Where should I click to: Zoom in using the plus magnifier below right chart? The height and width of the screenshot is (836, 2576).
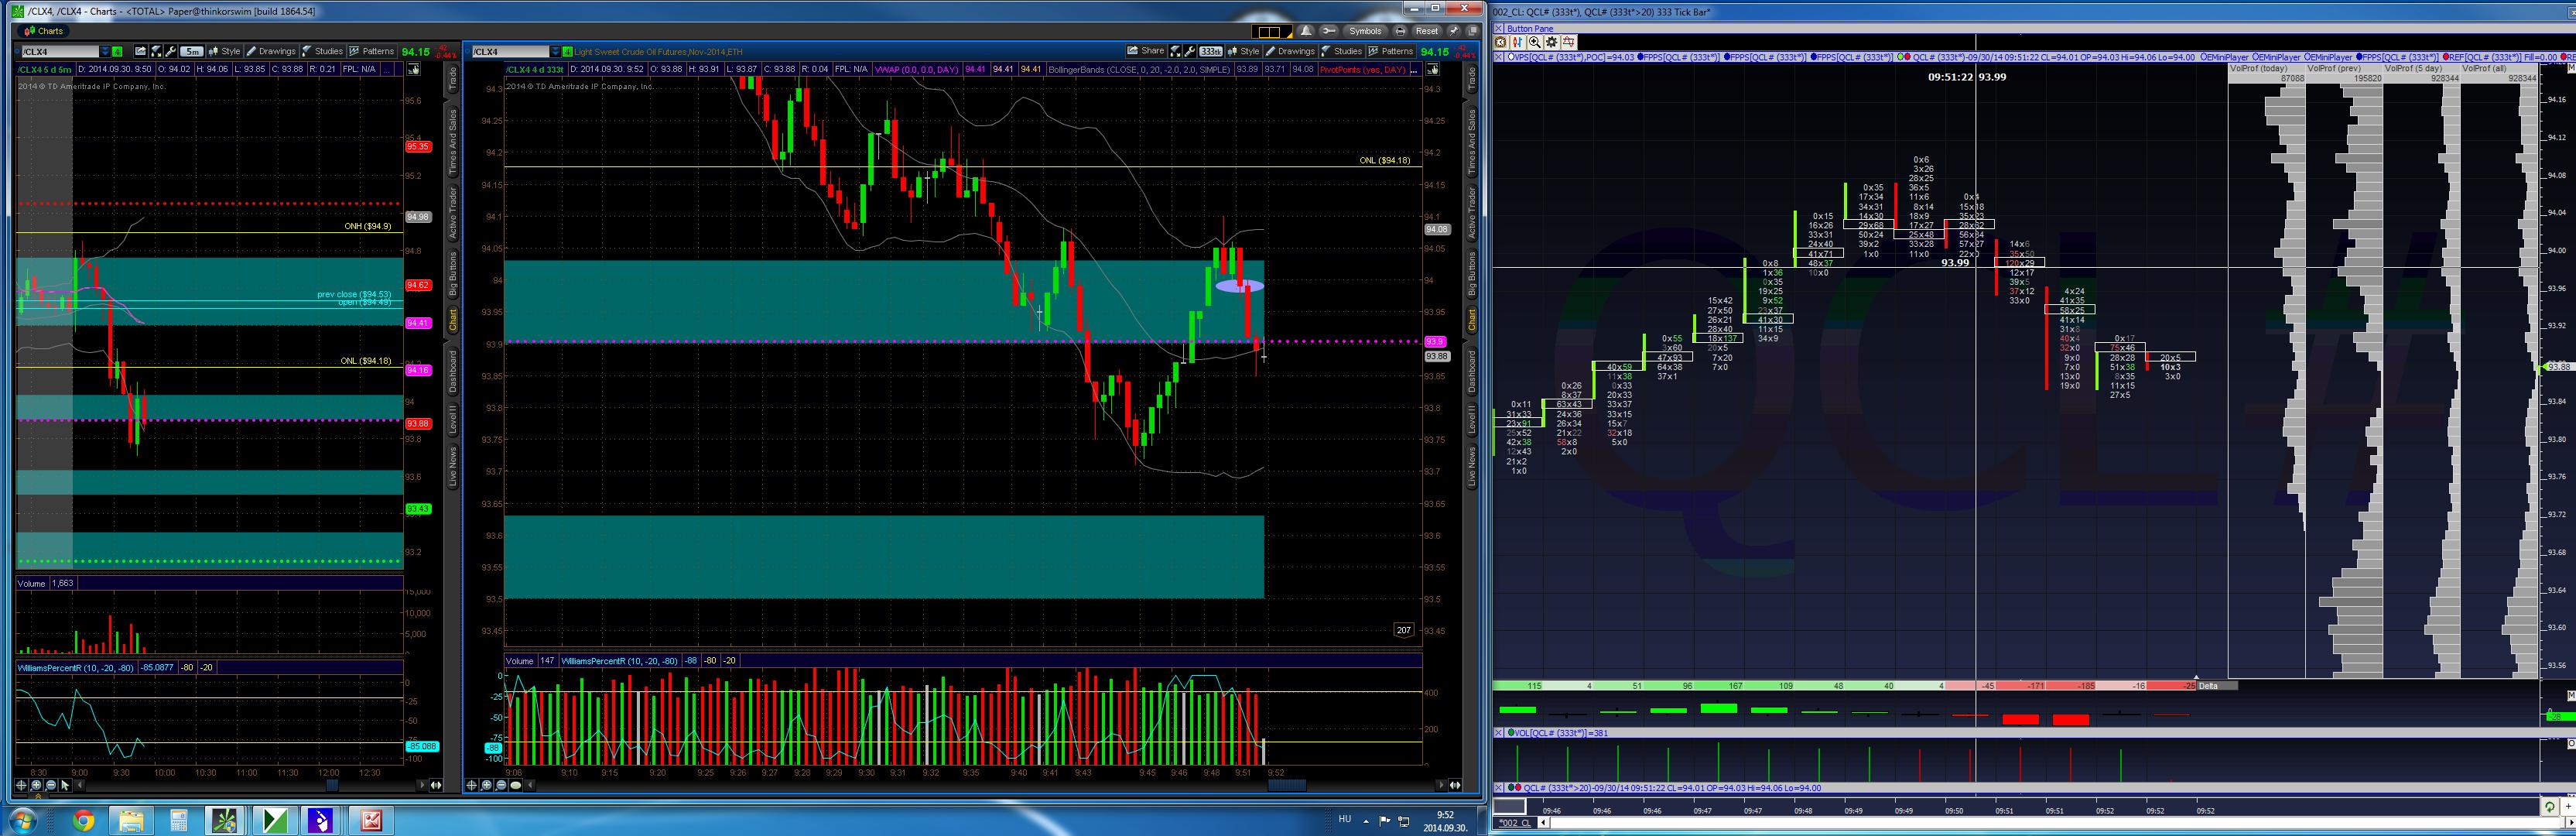click(x=486, y=785)
